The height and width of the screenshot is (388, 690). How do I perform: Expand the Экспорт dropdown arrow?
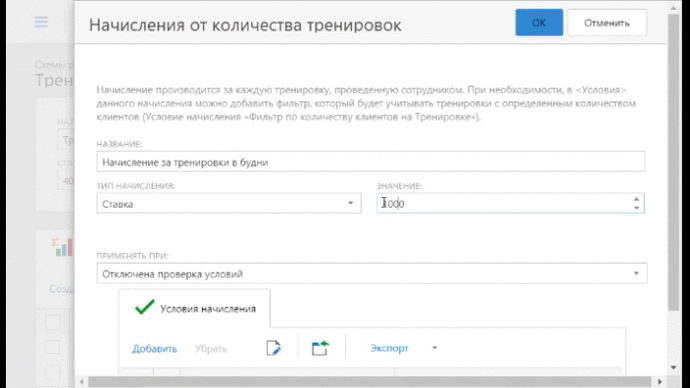[x=434, y=348]
